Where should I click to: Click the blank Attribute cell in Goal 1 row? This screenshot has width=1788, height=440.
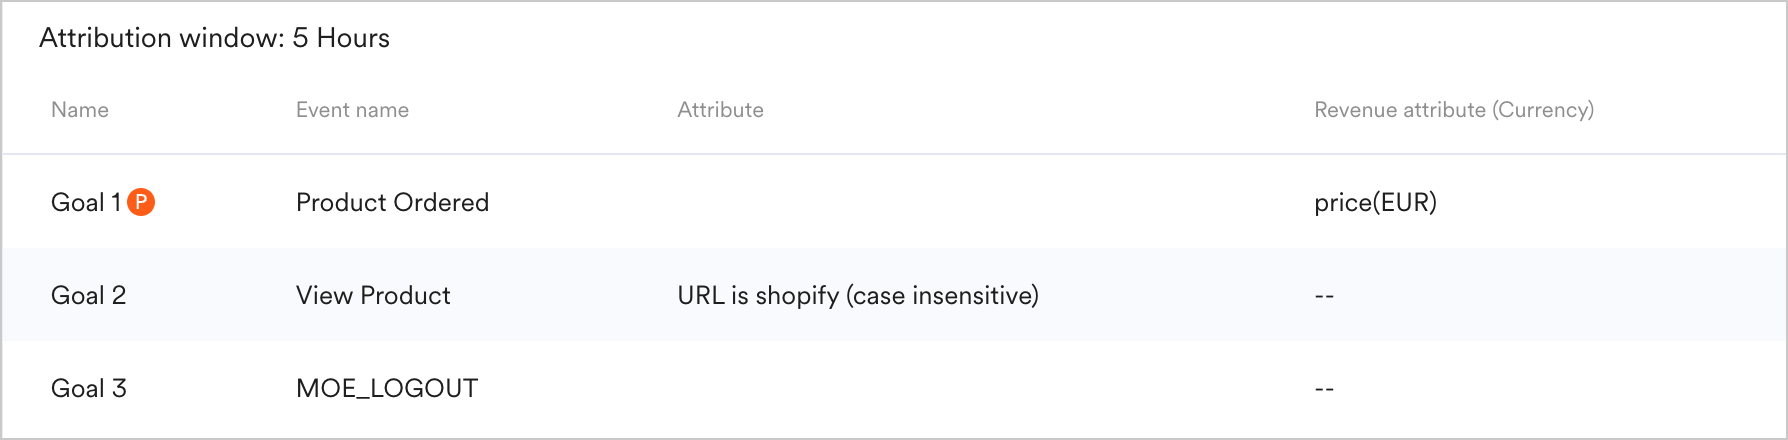(x=900, y=203)
